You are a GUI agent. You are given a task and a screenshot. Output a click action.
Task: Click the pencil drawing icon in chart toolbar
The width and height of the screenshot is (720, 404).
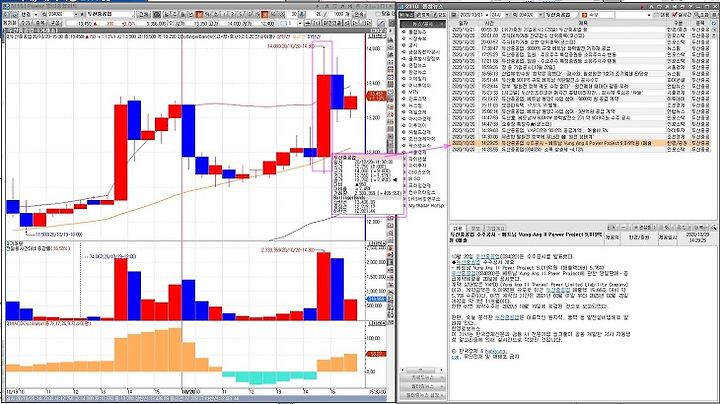tap(382, 23)
